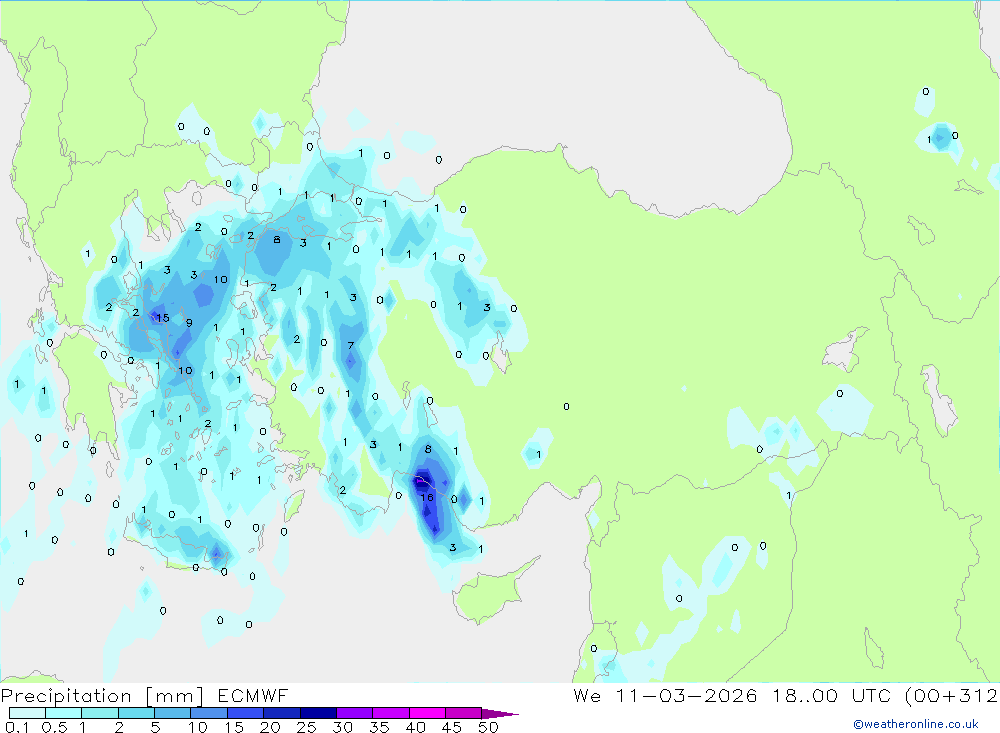
Task: Click the 20–25 mm legend color swatch
Action: [281, 713]
